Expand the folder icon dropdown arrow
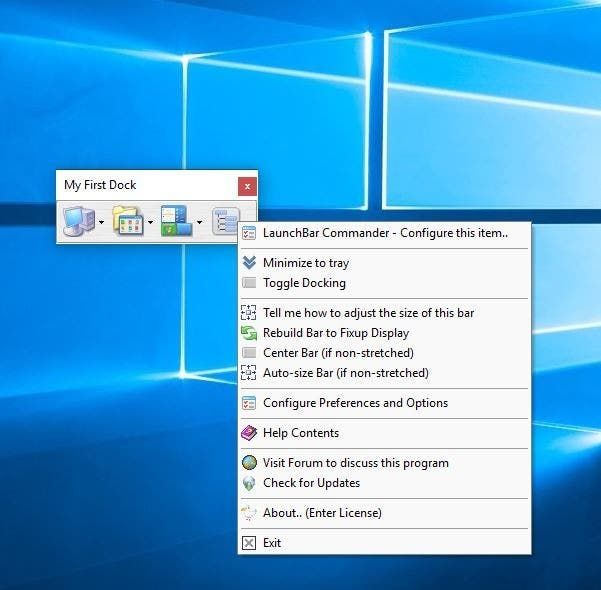Viewport: 601px width, 590px height. click(151, 222)
